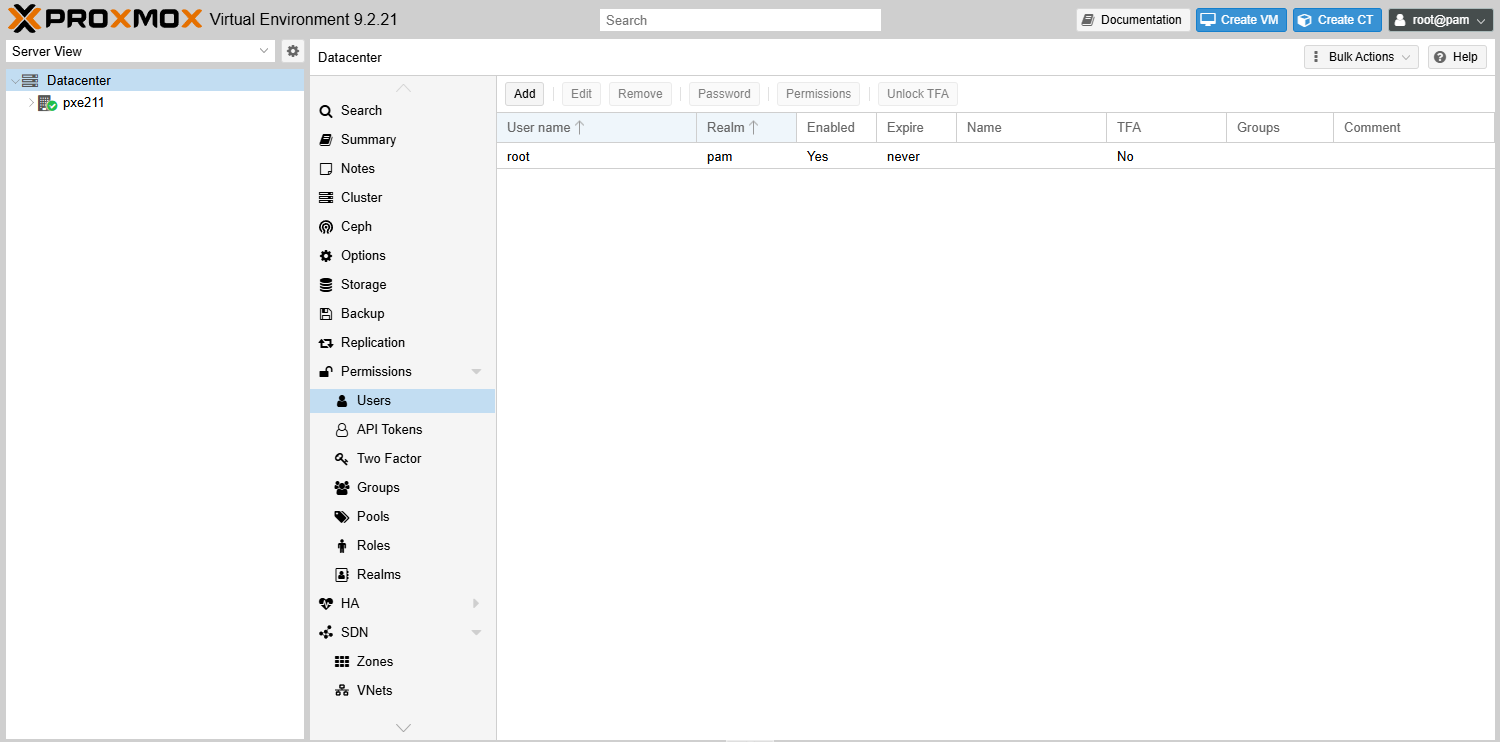Viewport: 1500px width, 742px height.
Task: Open Options via its gear icon
Action: point(326,256)
